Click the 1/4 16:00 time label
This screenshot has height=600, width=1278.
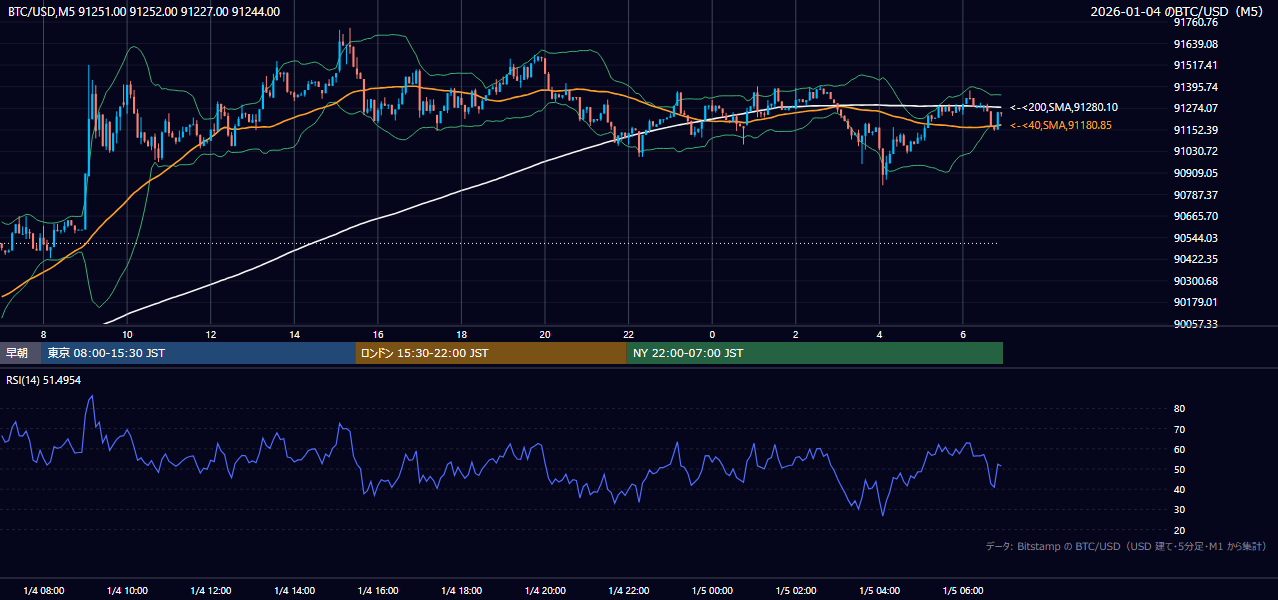(x=378, y=590)
